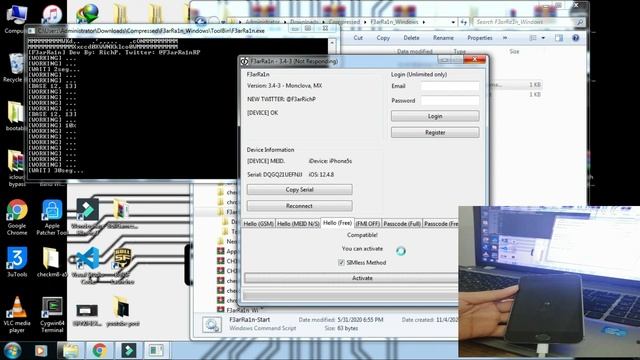Open Windows Media Player taskbar icon

tap(41, 351)
